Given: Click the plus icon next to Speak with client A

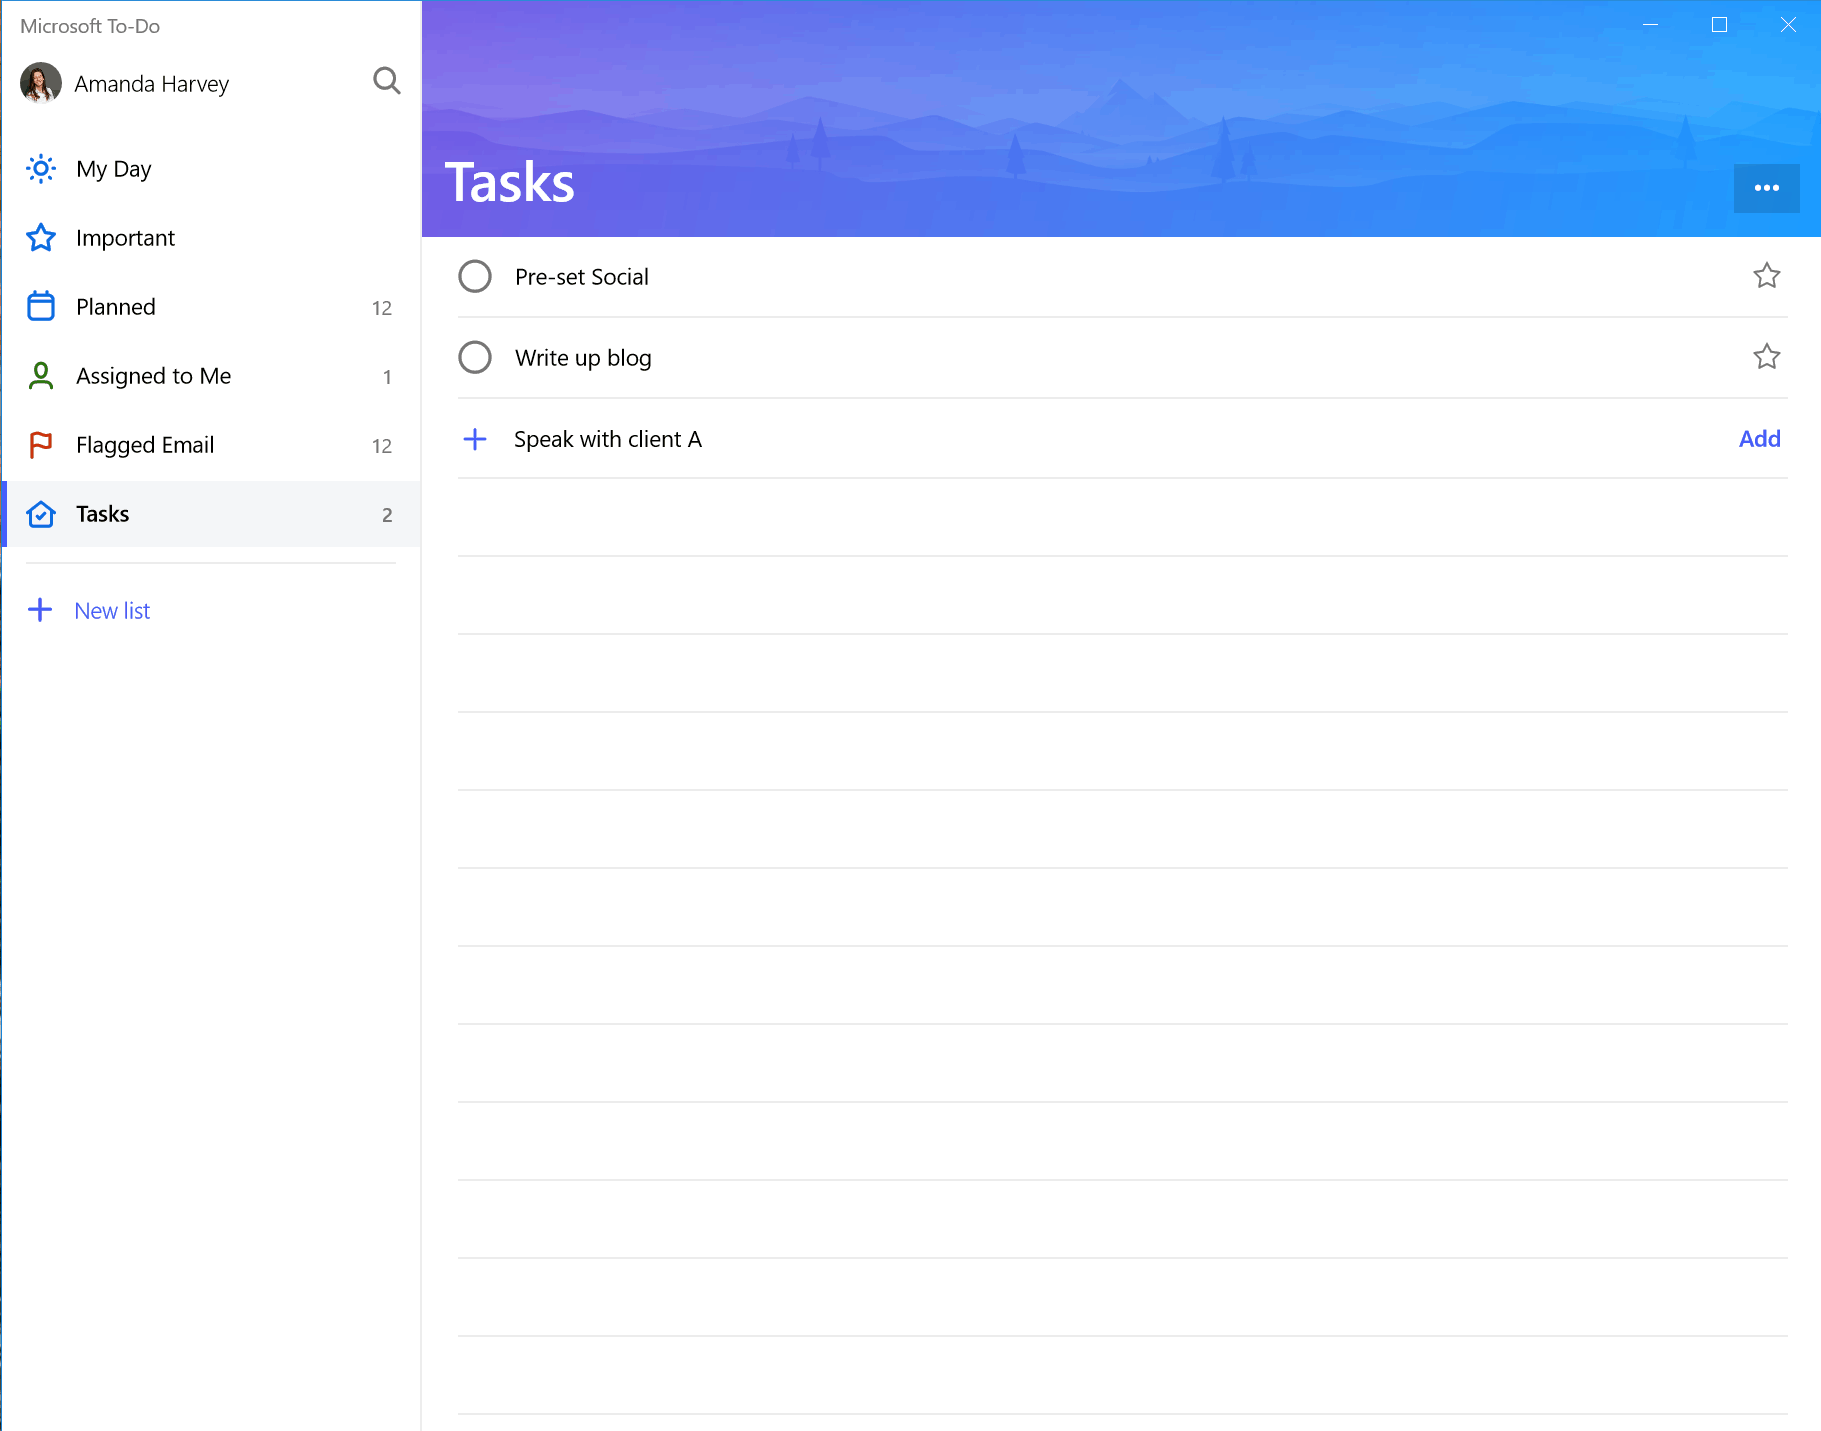Looking at the screenshot, I should click(475, 439).
